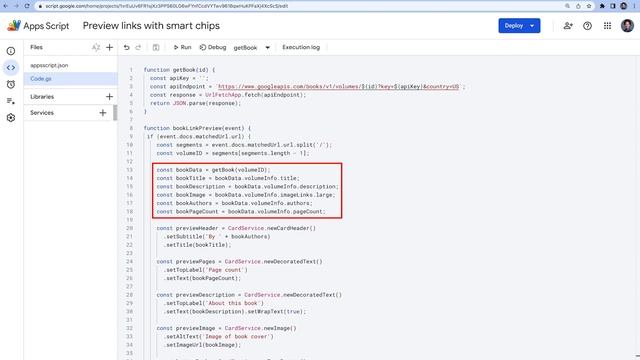
Task: Click project title Preview links with smart chips
Action: coord(151,26)
